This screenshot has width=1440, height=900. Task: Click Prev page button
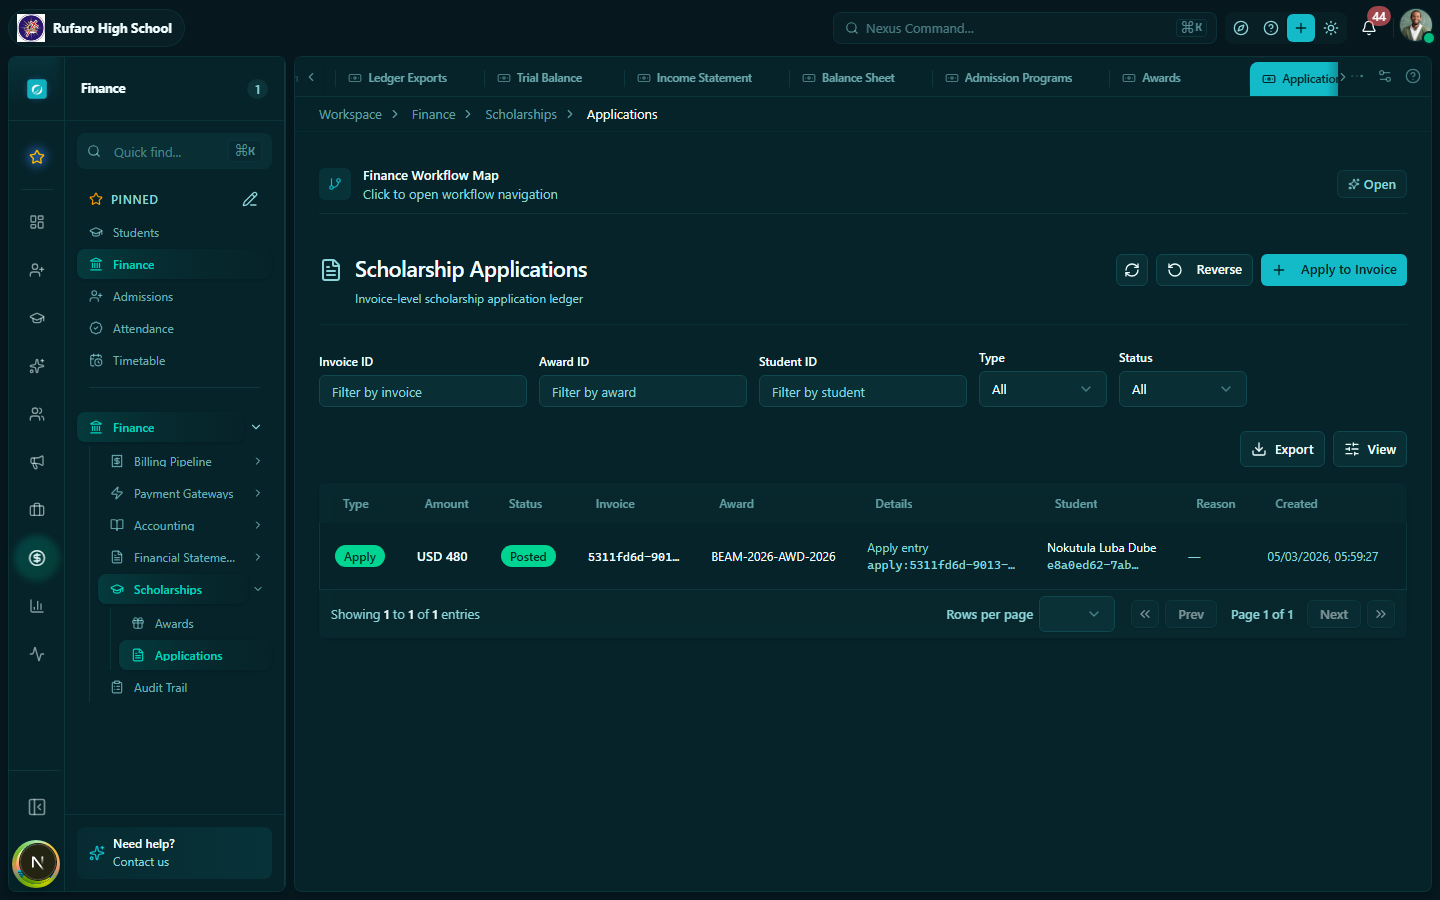click(1191, 614)
